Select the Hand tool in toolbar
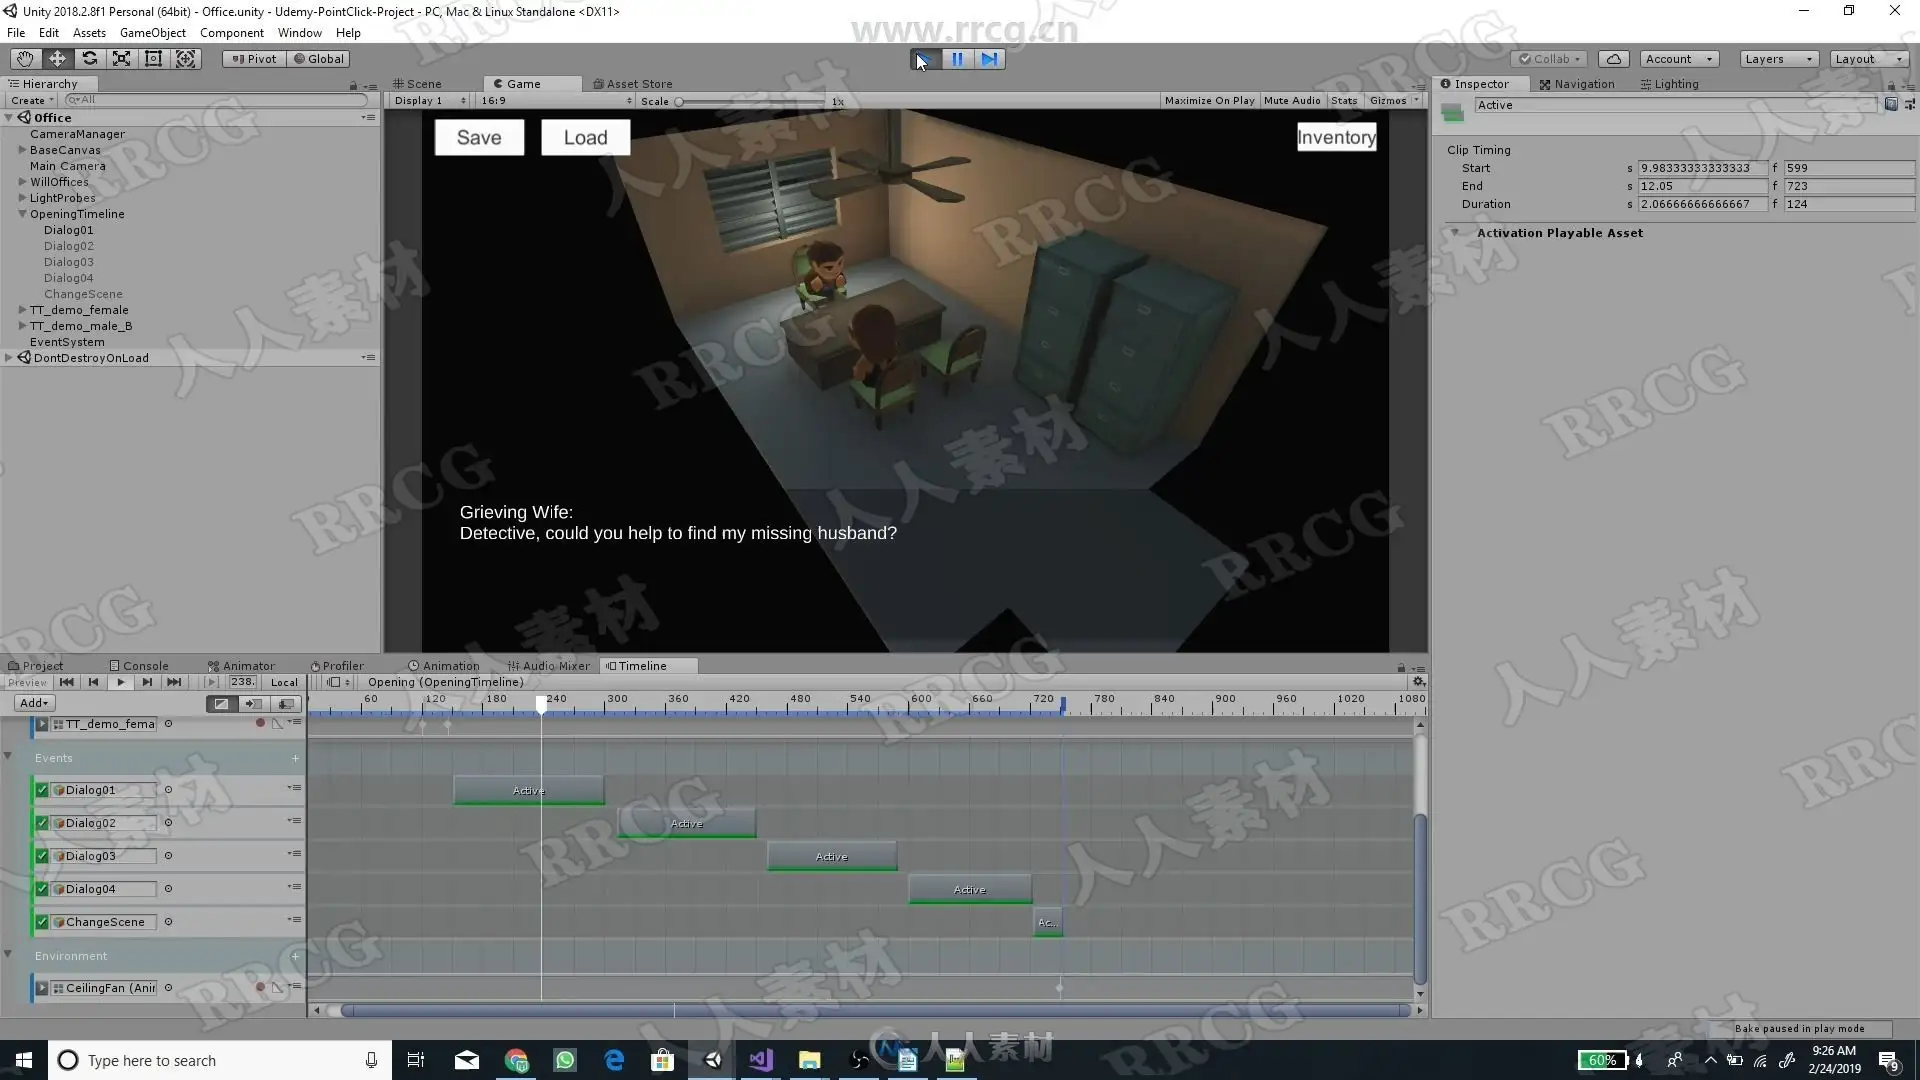Viewport: 1920px width, 1080px height. tap(25, 59)
